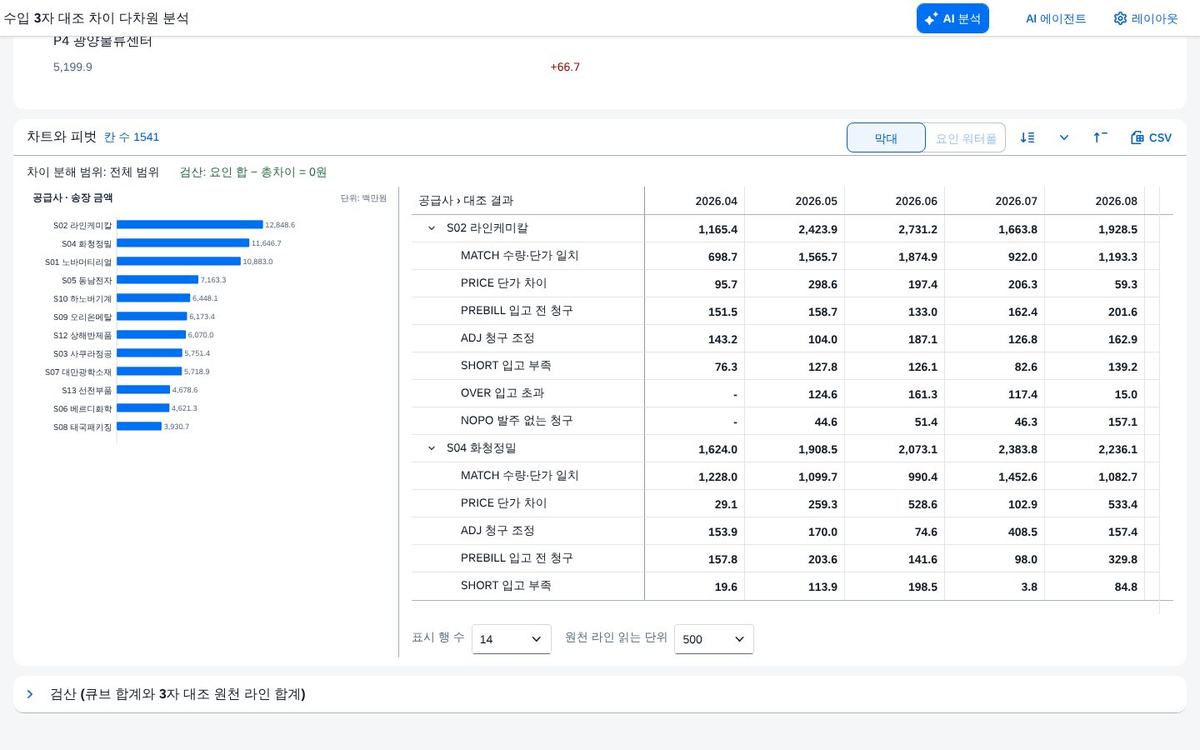Click the +66.7 value in the top card

565,67
